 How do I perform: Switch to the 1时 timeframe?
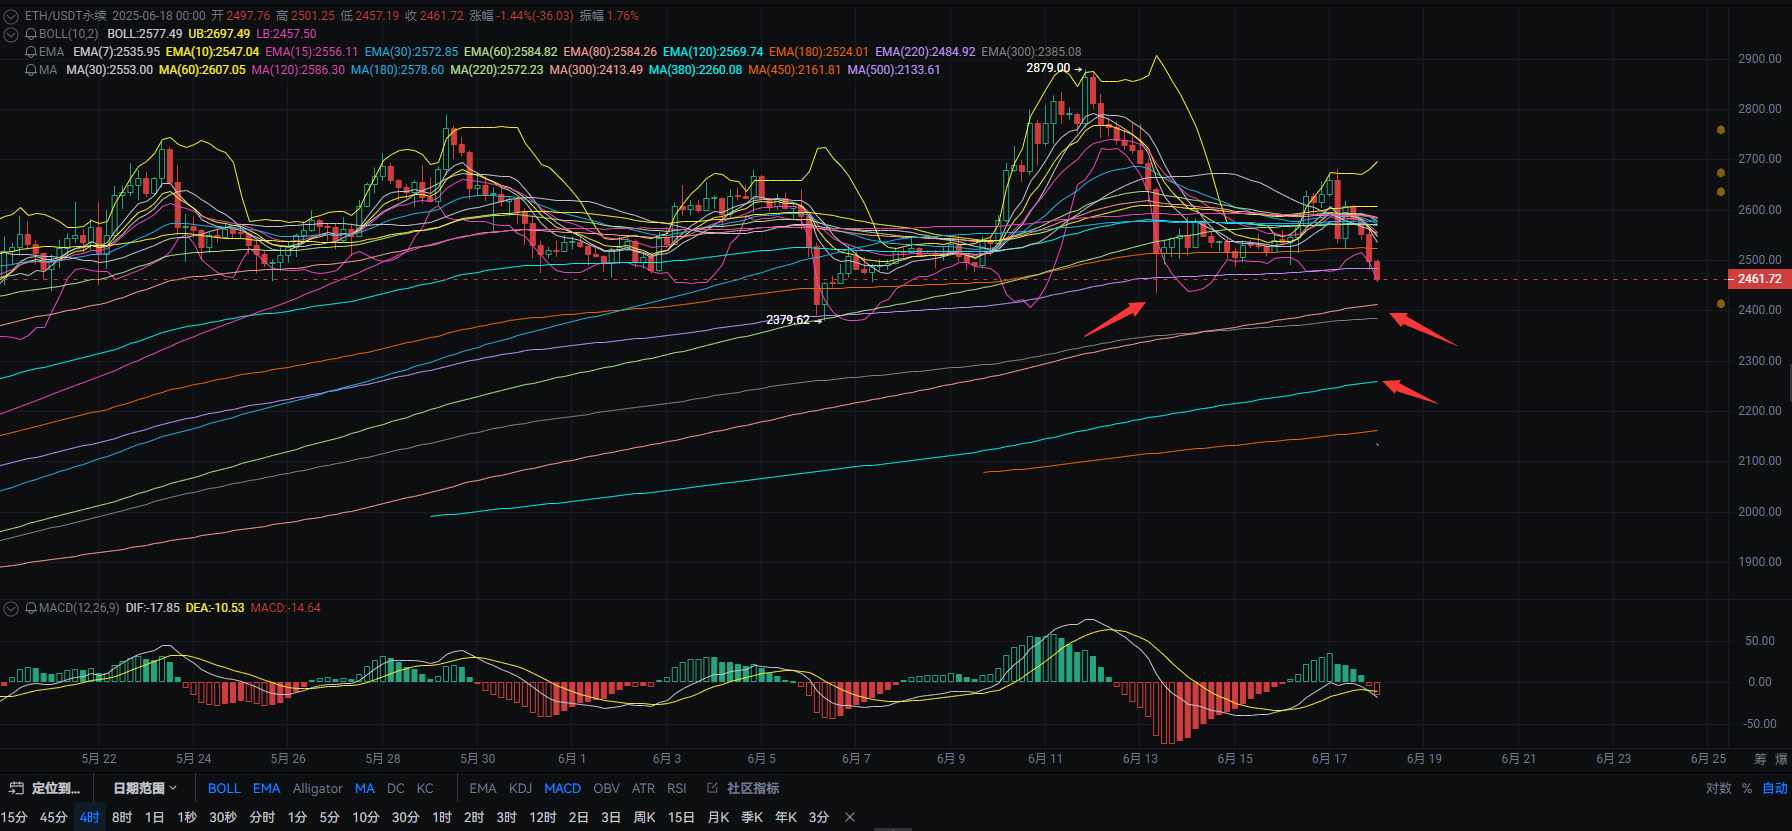(x=442, y=817)
